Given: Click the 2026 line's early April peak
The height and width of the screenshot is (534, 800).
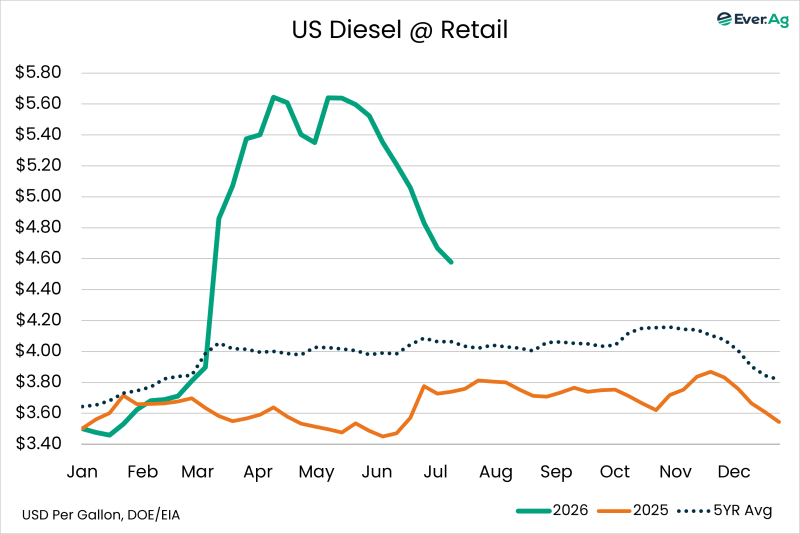Looking at the screenshot, I should click(273, 97).
